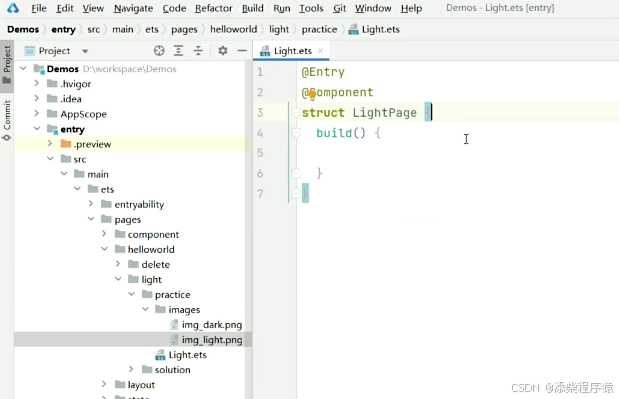Open the Commit tool window side tab
The width and height of the screenshot is (619, 399).
point(7,120)
